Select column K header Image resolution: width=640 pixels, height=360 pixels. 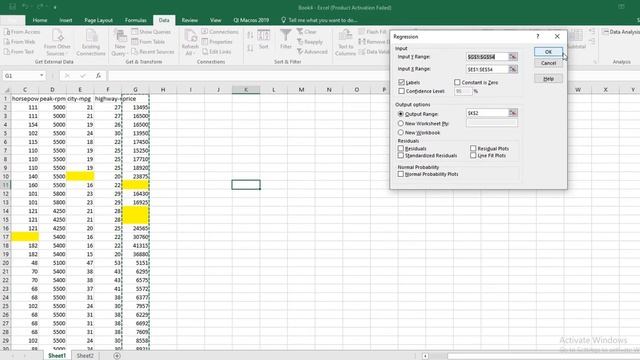246,89
